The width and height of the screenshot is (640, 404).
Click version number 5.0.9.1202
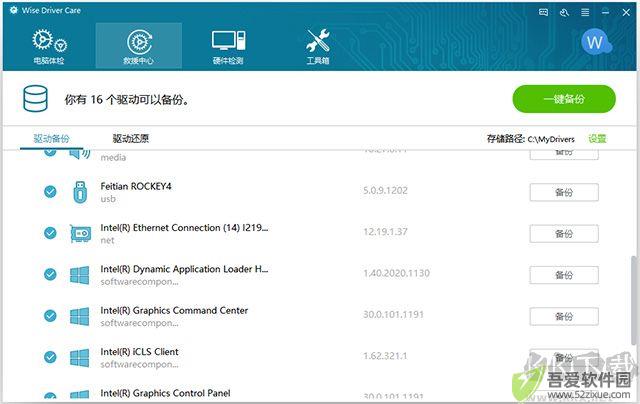(x=385, y=191)
